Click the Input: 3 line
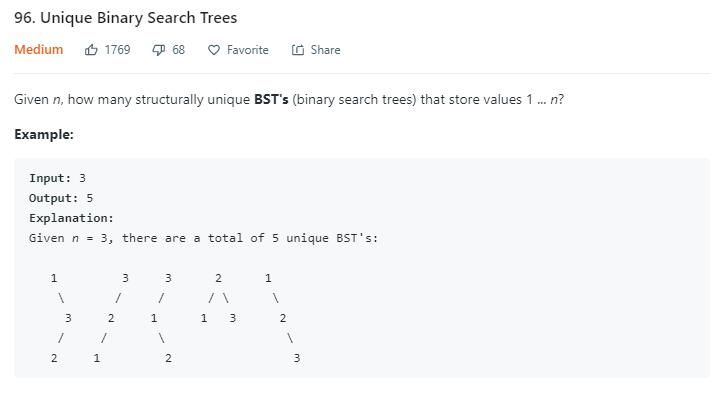This screenshot has width=724, height=397. 57,178
